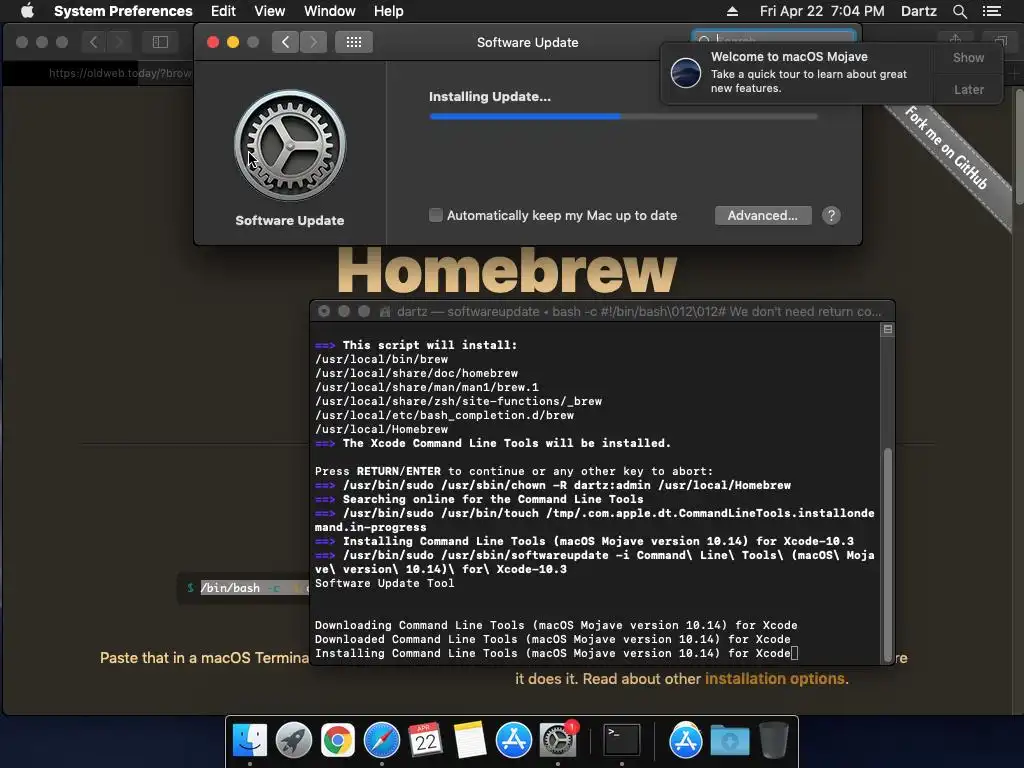Open the Help menu

[389, 11]
